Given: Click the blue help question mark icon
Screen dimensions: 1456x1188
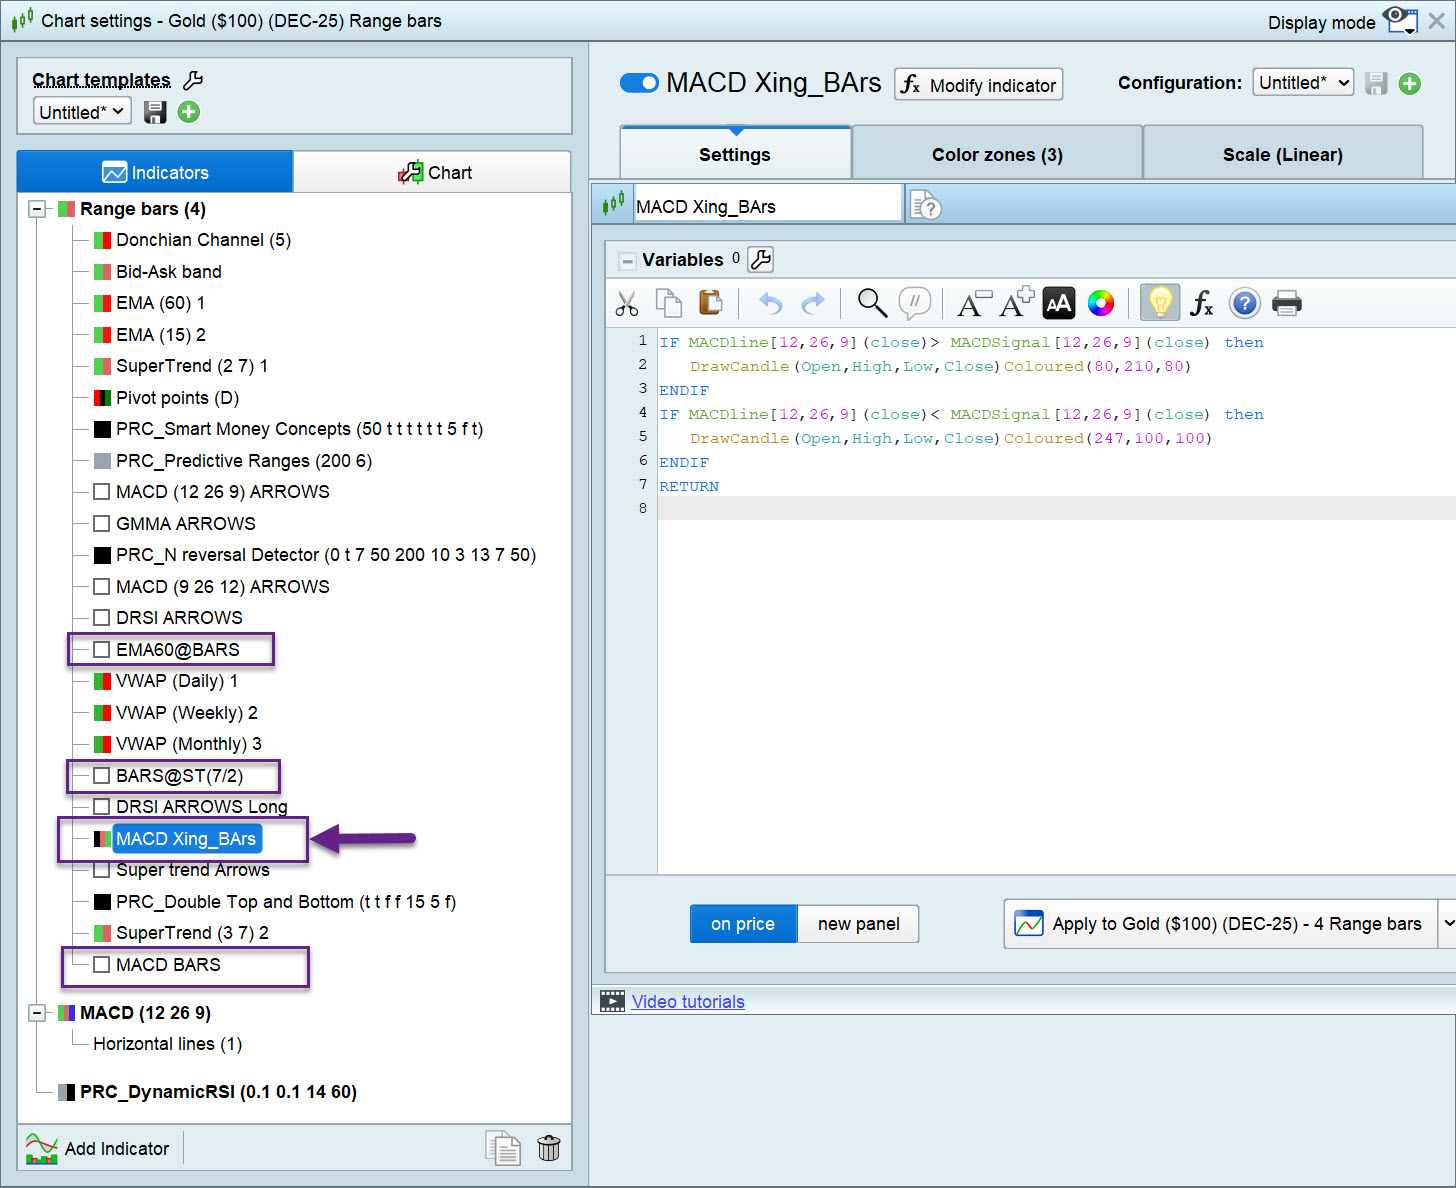Looking at the screenshot, I should point(1244,303).
